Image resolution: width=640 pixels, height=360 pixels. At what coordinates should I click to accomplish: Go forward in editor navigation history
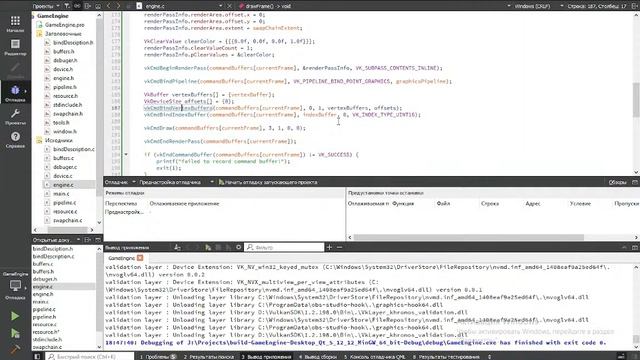click(118, 6)
